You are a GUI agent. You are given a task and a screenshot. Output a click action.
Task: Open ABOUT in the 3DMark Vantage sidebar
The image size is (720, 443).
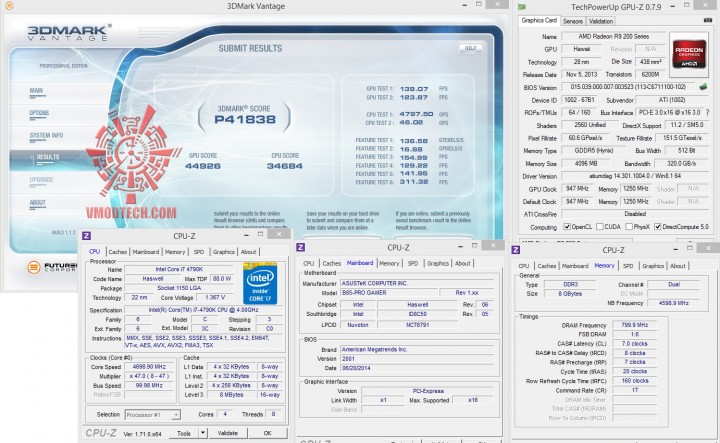click(x=38, y=202)
